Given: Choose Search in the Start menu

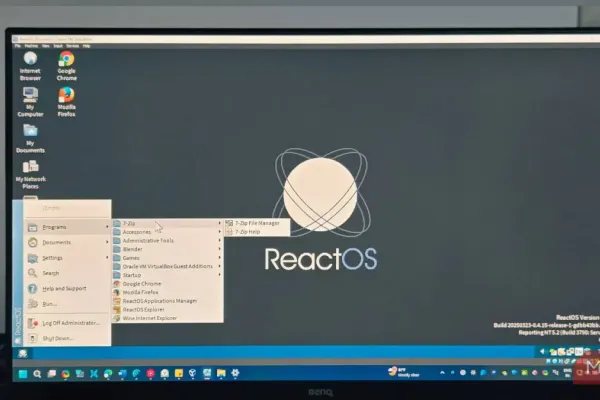Looking at the screenshot, I should click(67, 273).
